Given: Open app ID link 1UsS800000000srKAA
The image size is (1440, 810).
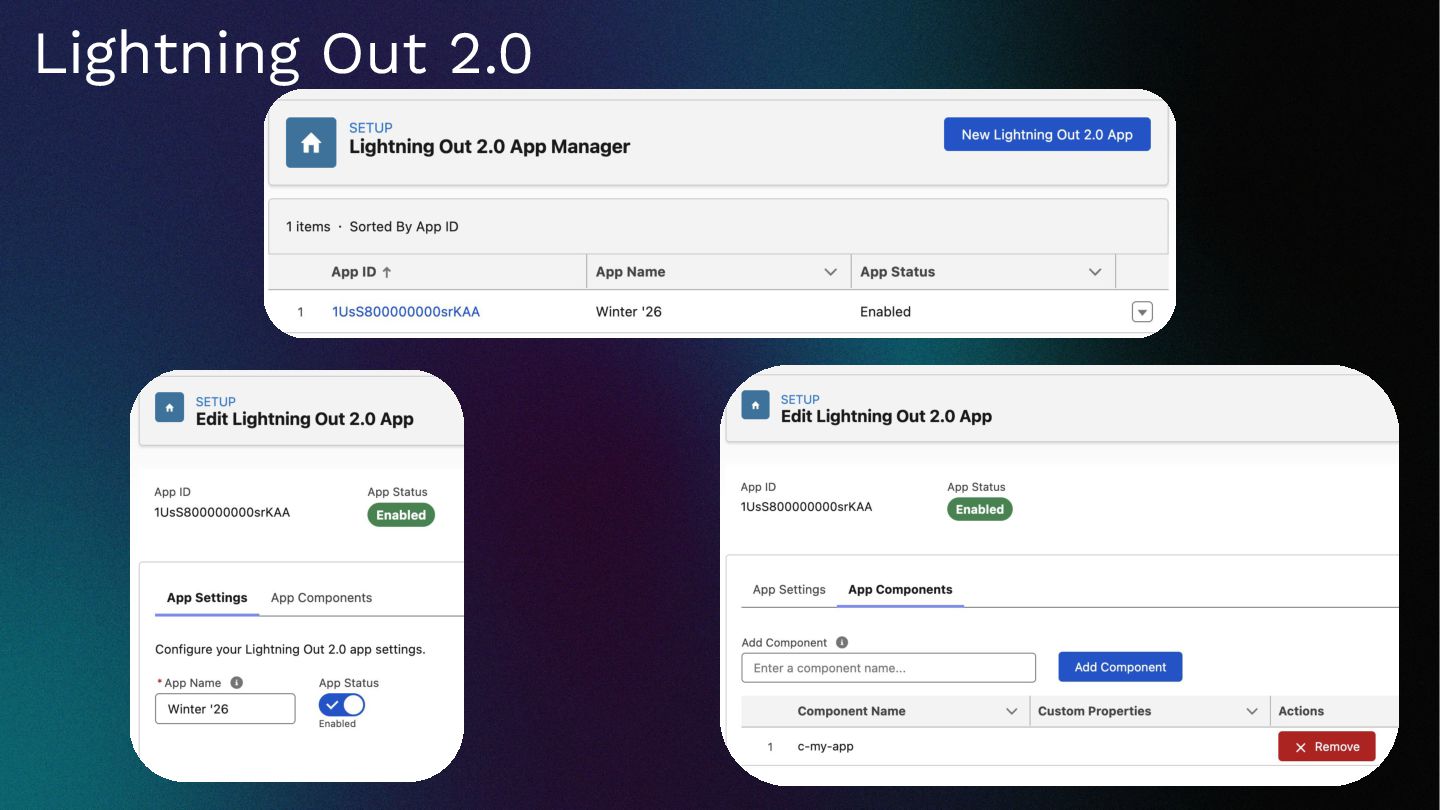Looking at the screenshot, I should click(406, 312).
